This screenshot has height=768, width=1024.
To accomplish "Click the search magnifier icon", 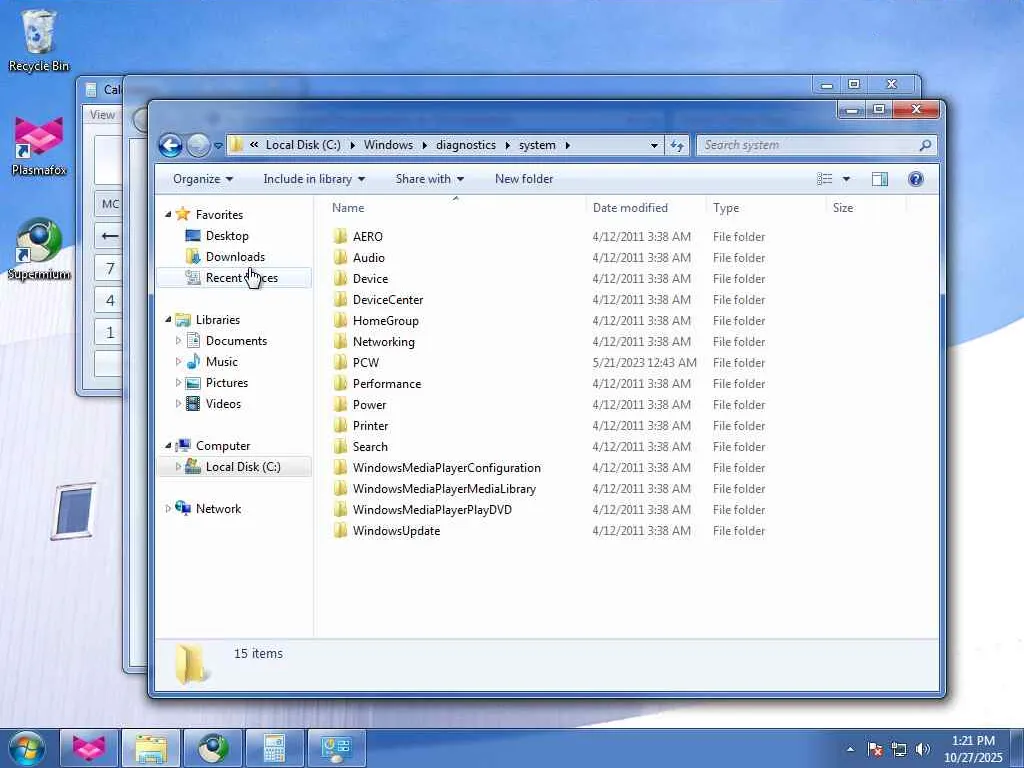I will click(925, 145).
